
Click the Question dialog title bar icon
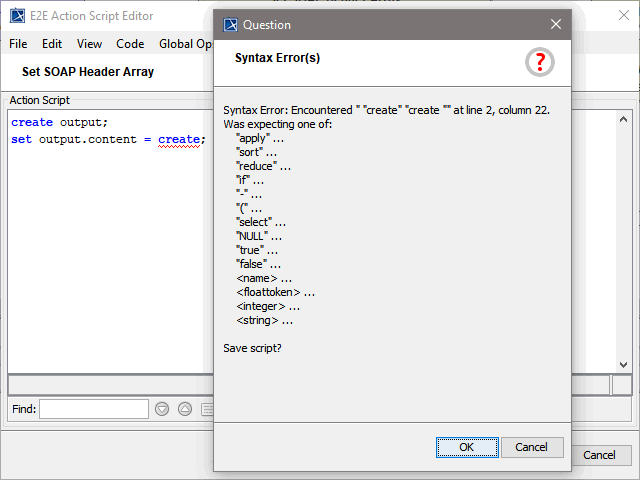pos(230,24)
